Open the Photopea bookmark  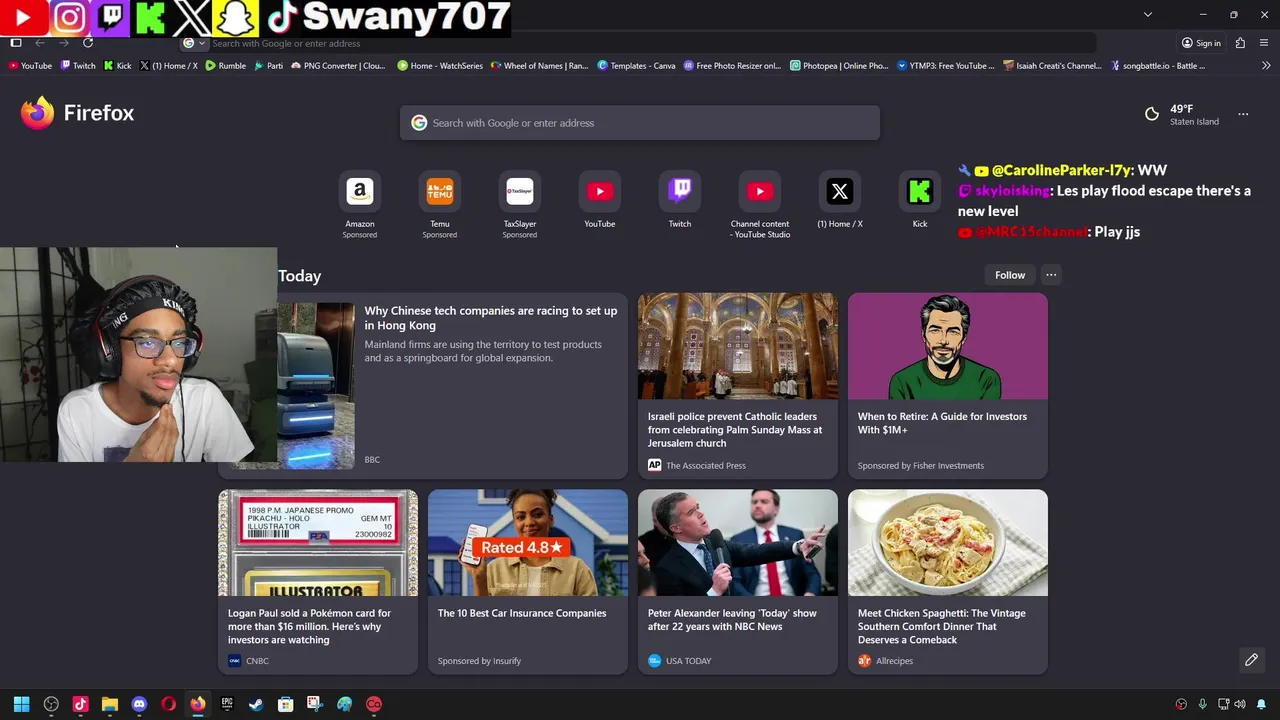coord(839,66)
